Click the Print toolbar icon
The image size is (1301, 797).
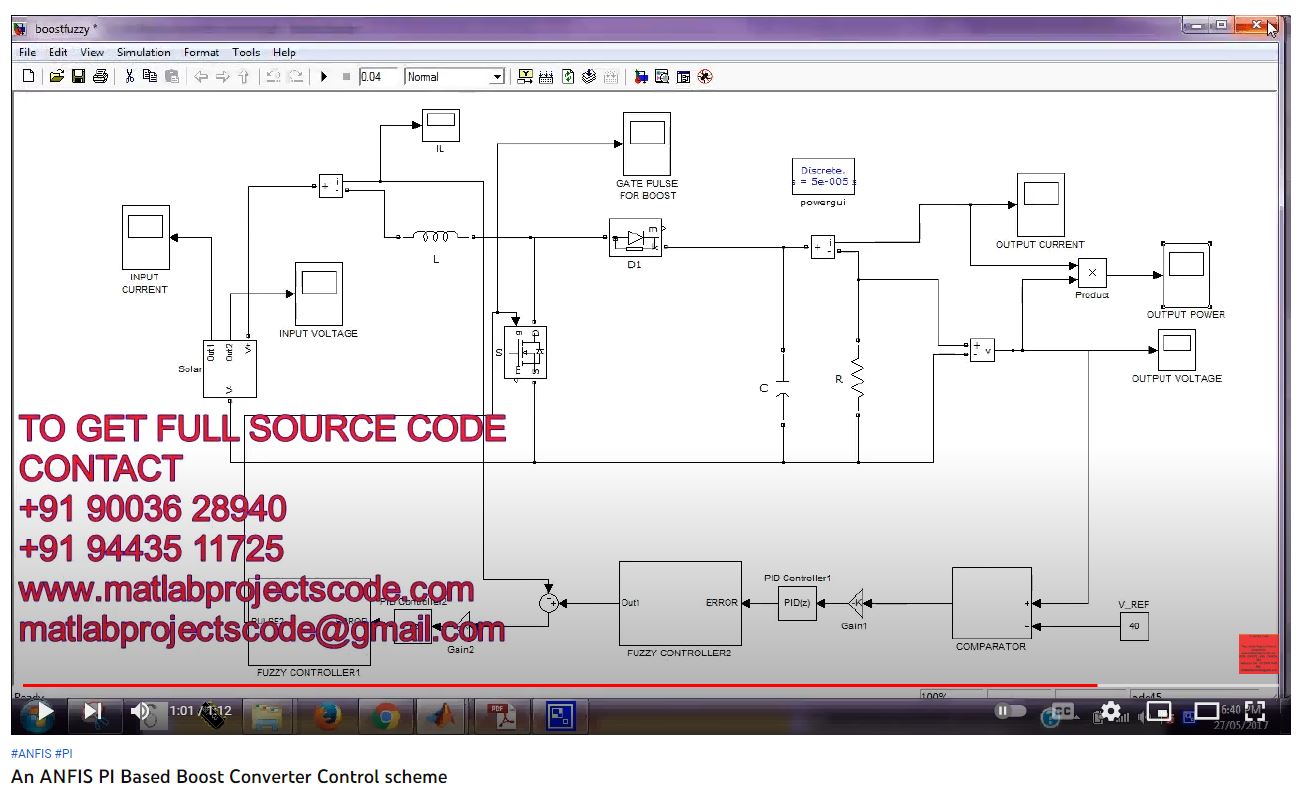[100, 77]
